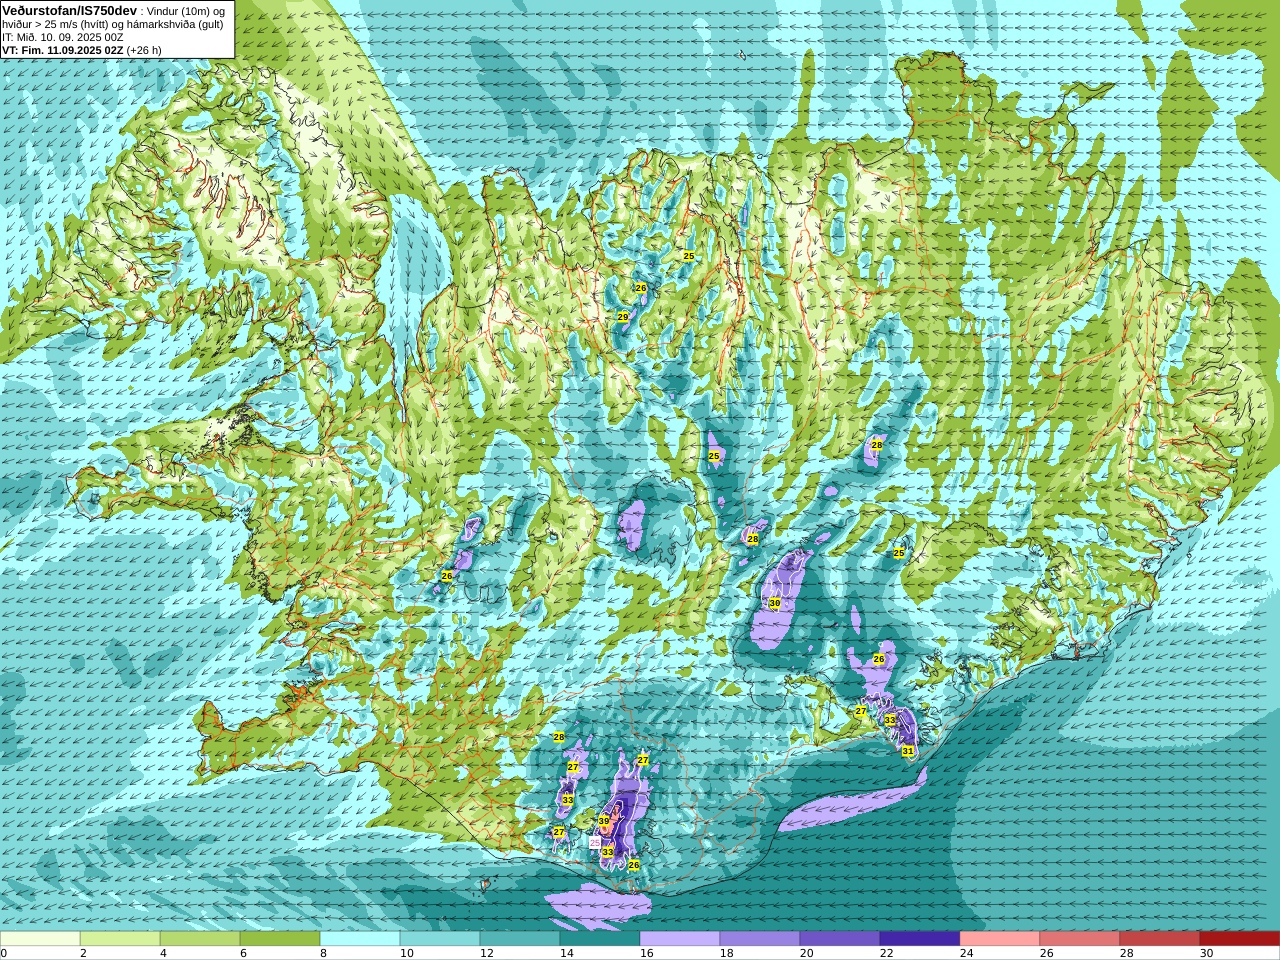Image resolution: width=1280 pixels, height=960 pixels.
Task: Select the 2–4 m/s light green legend swatch
Action: click(120, 939)
